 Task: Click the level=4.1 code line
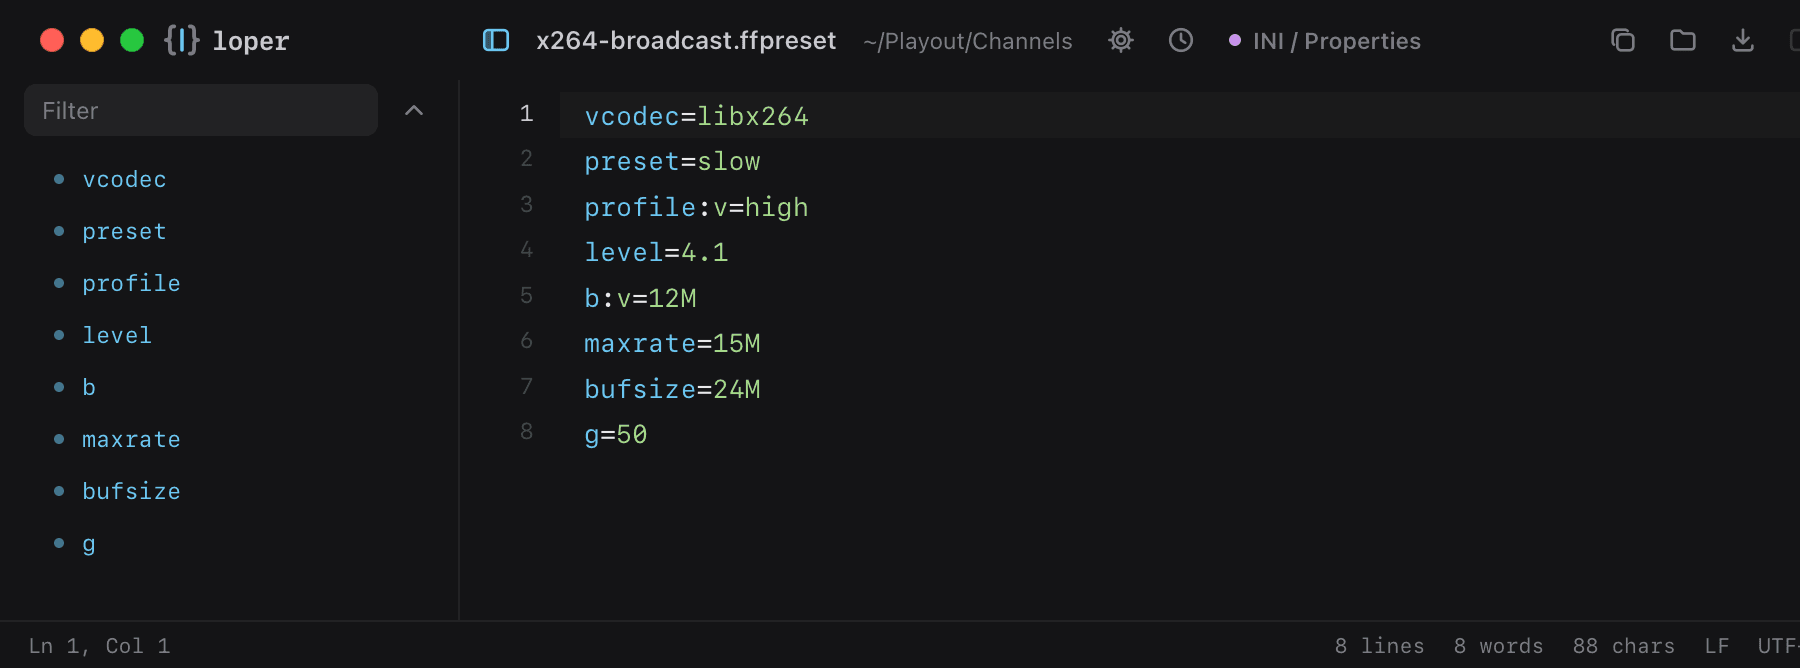[656, 253]
